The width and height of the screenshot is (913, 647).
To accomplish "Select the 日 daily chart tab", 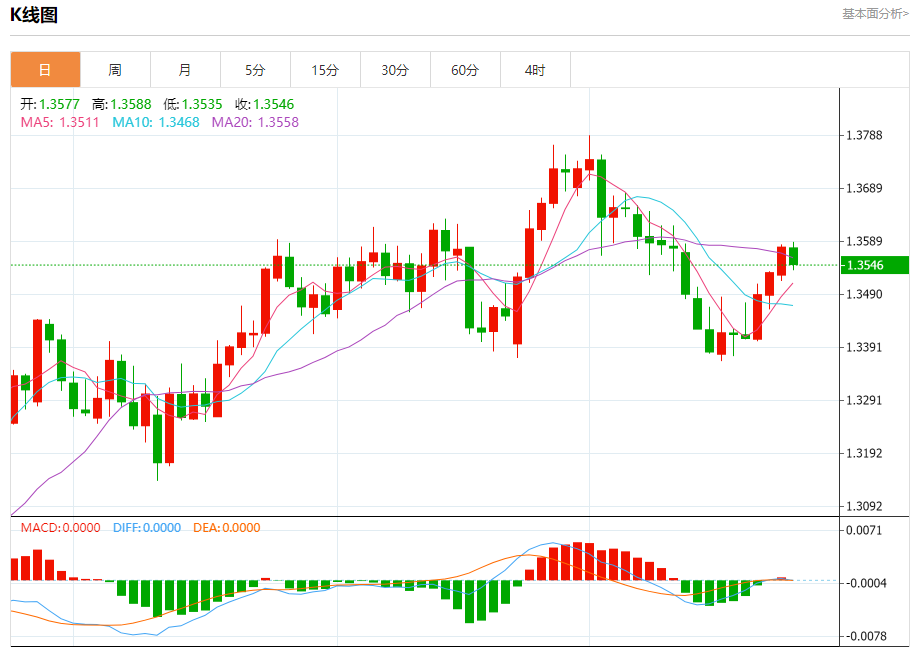I will pyautogui.click(x=45, y=70).
